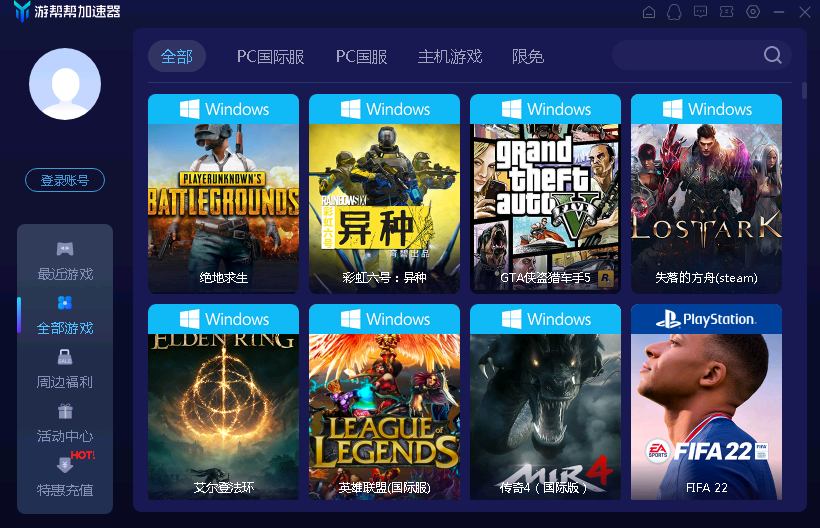Click the 登录账号 login button
This screenshot has width=820, height=528.
pos(65,180)
